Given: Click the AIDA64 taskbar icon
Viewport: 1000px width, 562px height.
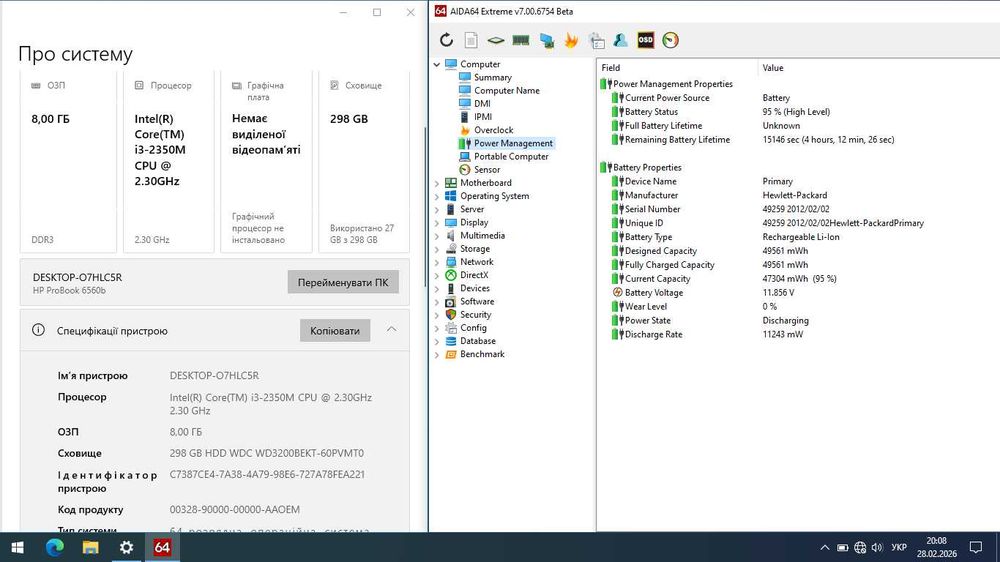Looking at the screenshot, I should (x=162, y=547).
